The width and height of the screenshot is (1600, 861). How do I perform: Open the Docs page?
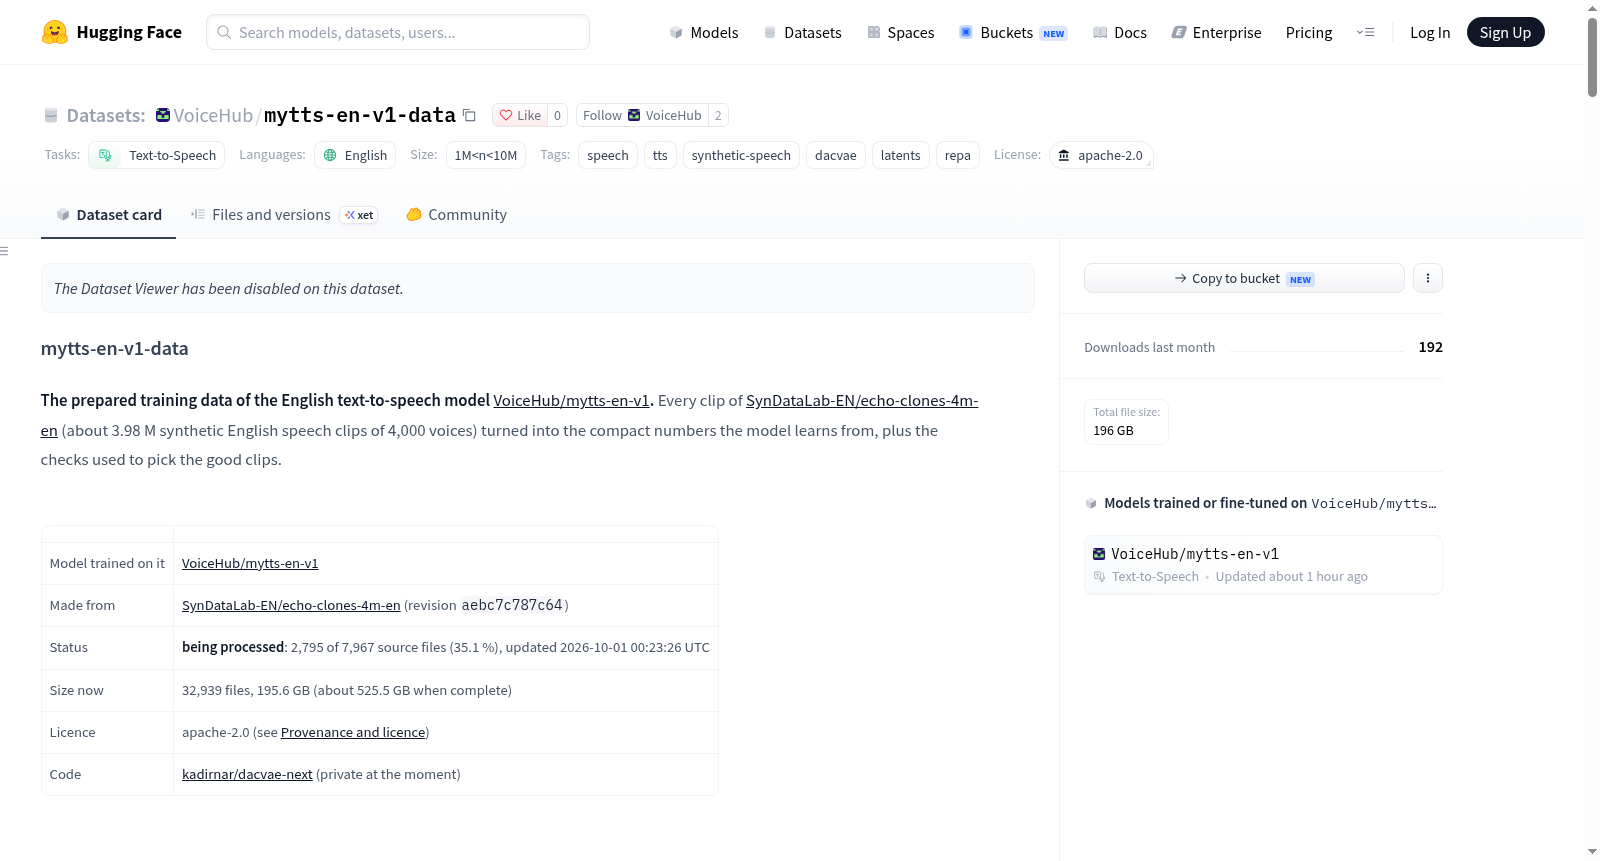click(x=1120, y=32)
